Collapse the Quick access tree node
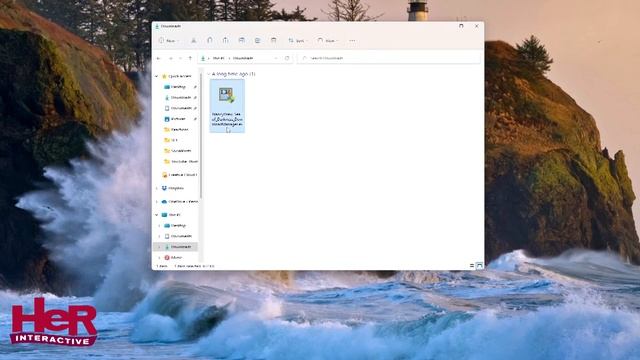 coord(157,76)
